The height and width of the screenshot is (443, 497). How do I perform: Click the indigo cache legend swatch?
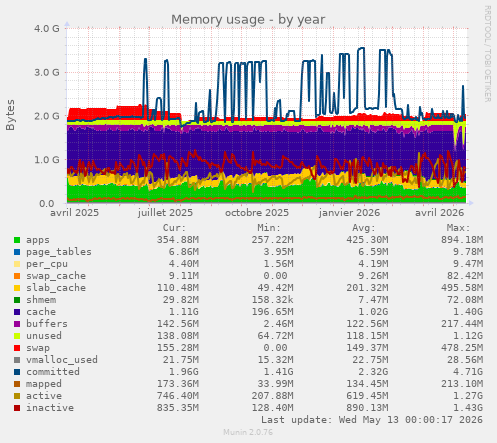coord(17,312)
